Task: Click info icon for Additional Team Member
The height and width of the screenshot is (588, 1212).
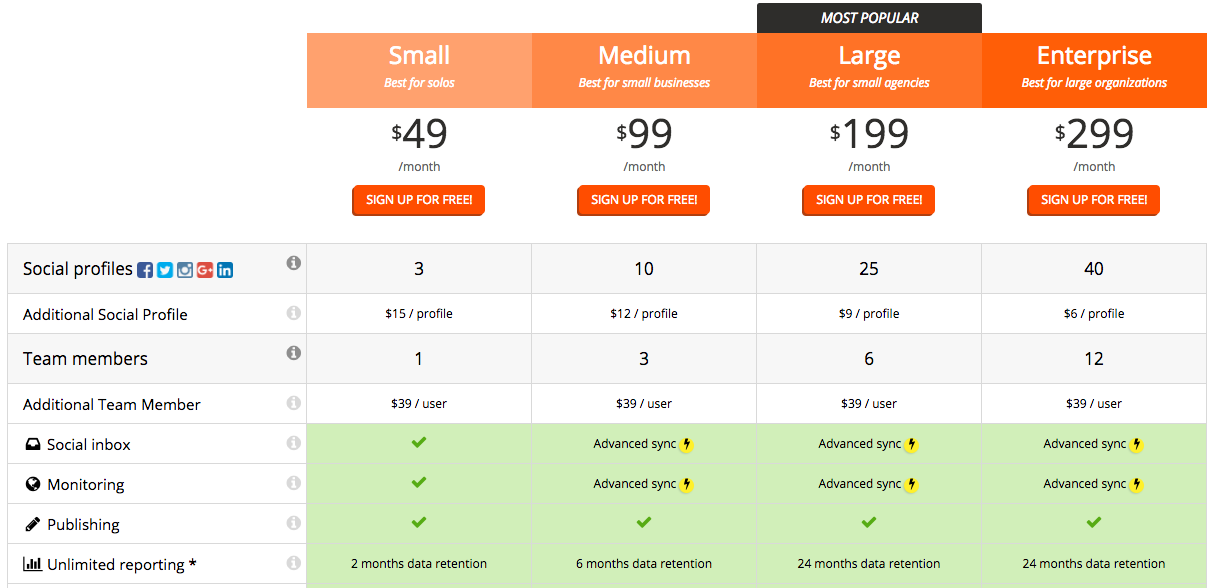Action: pyautogui.click(x=294, y=403)
